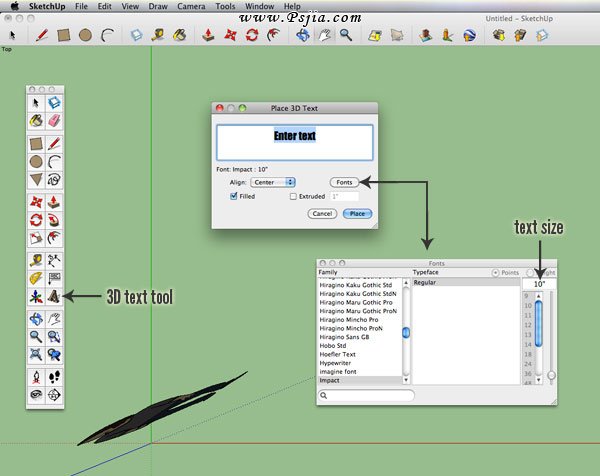The height and width of the screenshot is (476, 600).
Task: Select the Points radio button
Action: click(494, 272)
